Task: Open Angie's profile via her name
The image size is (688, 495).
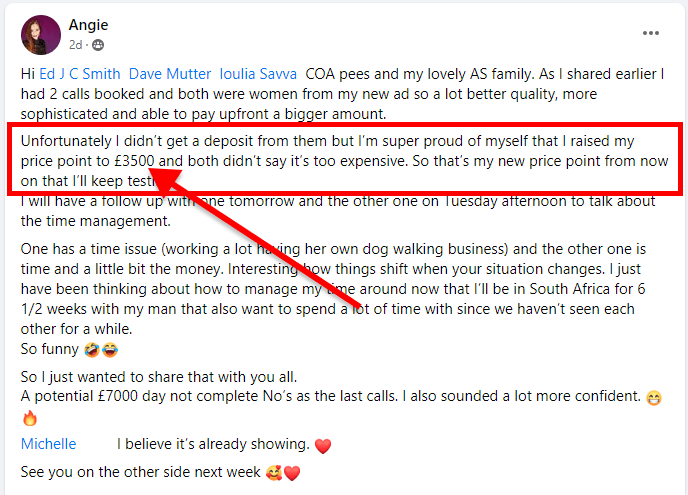Action: tap(89, 24)
